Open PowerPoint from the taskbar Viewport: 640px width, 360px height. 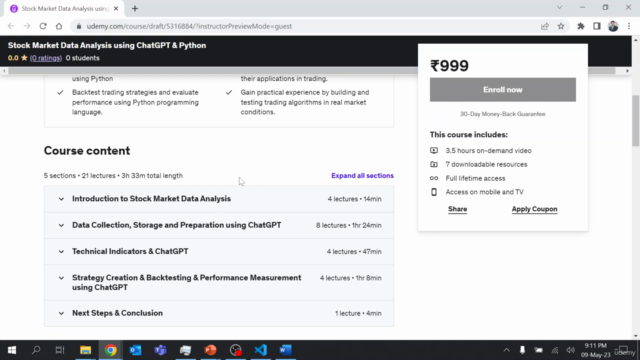[x=210, y=350]
